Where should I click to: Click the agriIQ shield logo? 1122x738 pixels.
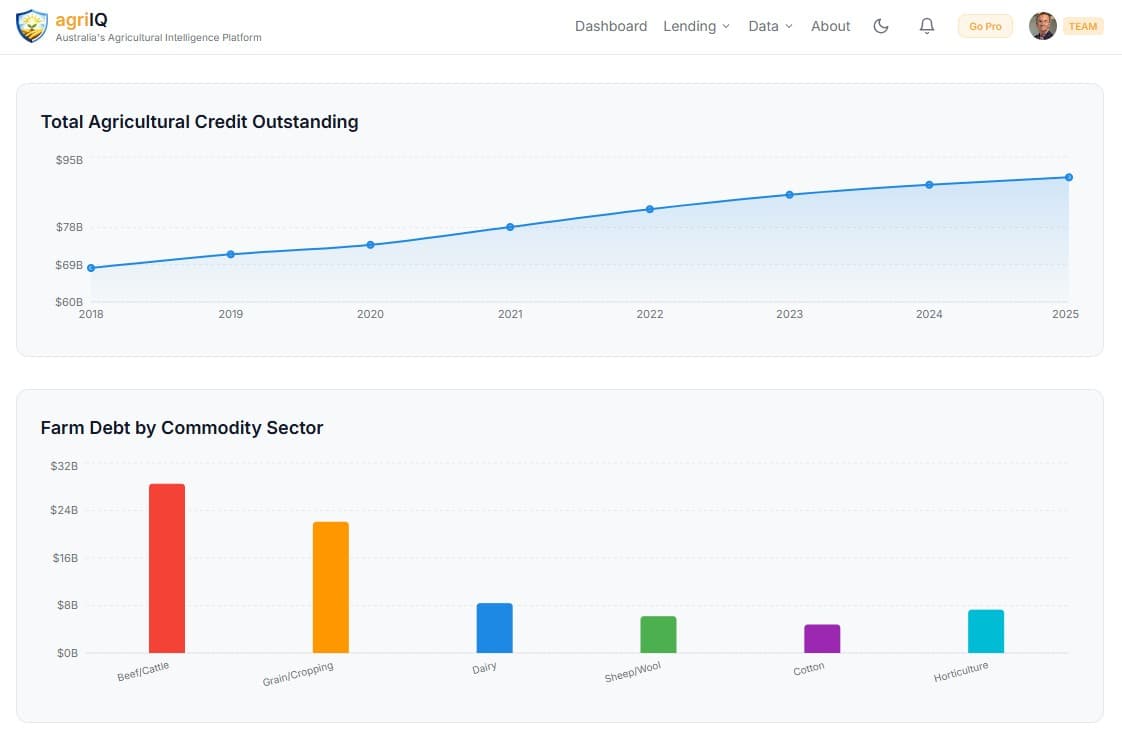[31, 26]
